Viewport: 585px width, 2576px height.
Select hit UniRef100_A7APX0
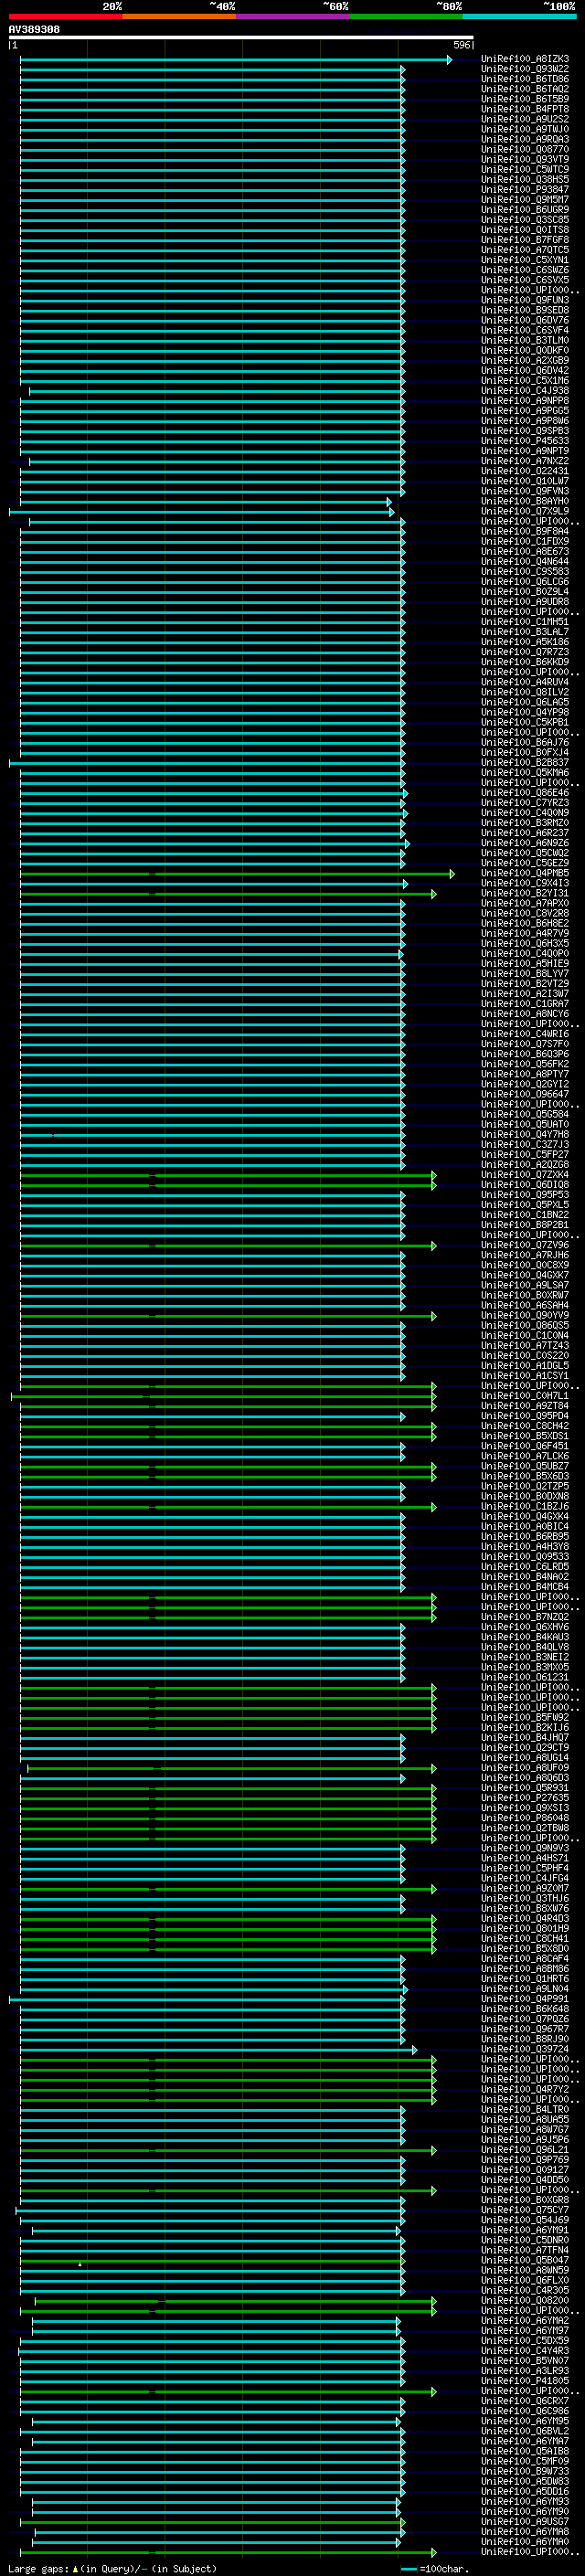[525, 903]
